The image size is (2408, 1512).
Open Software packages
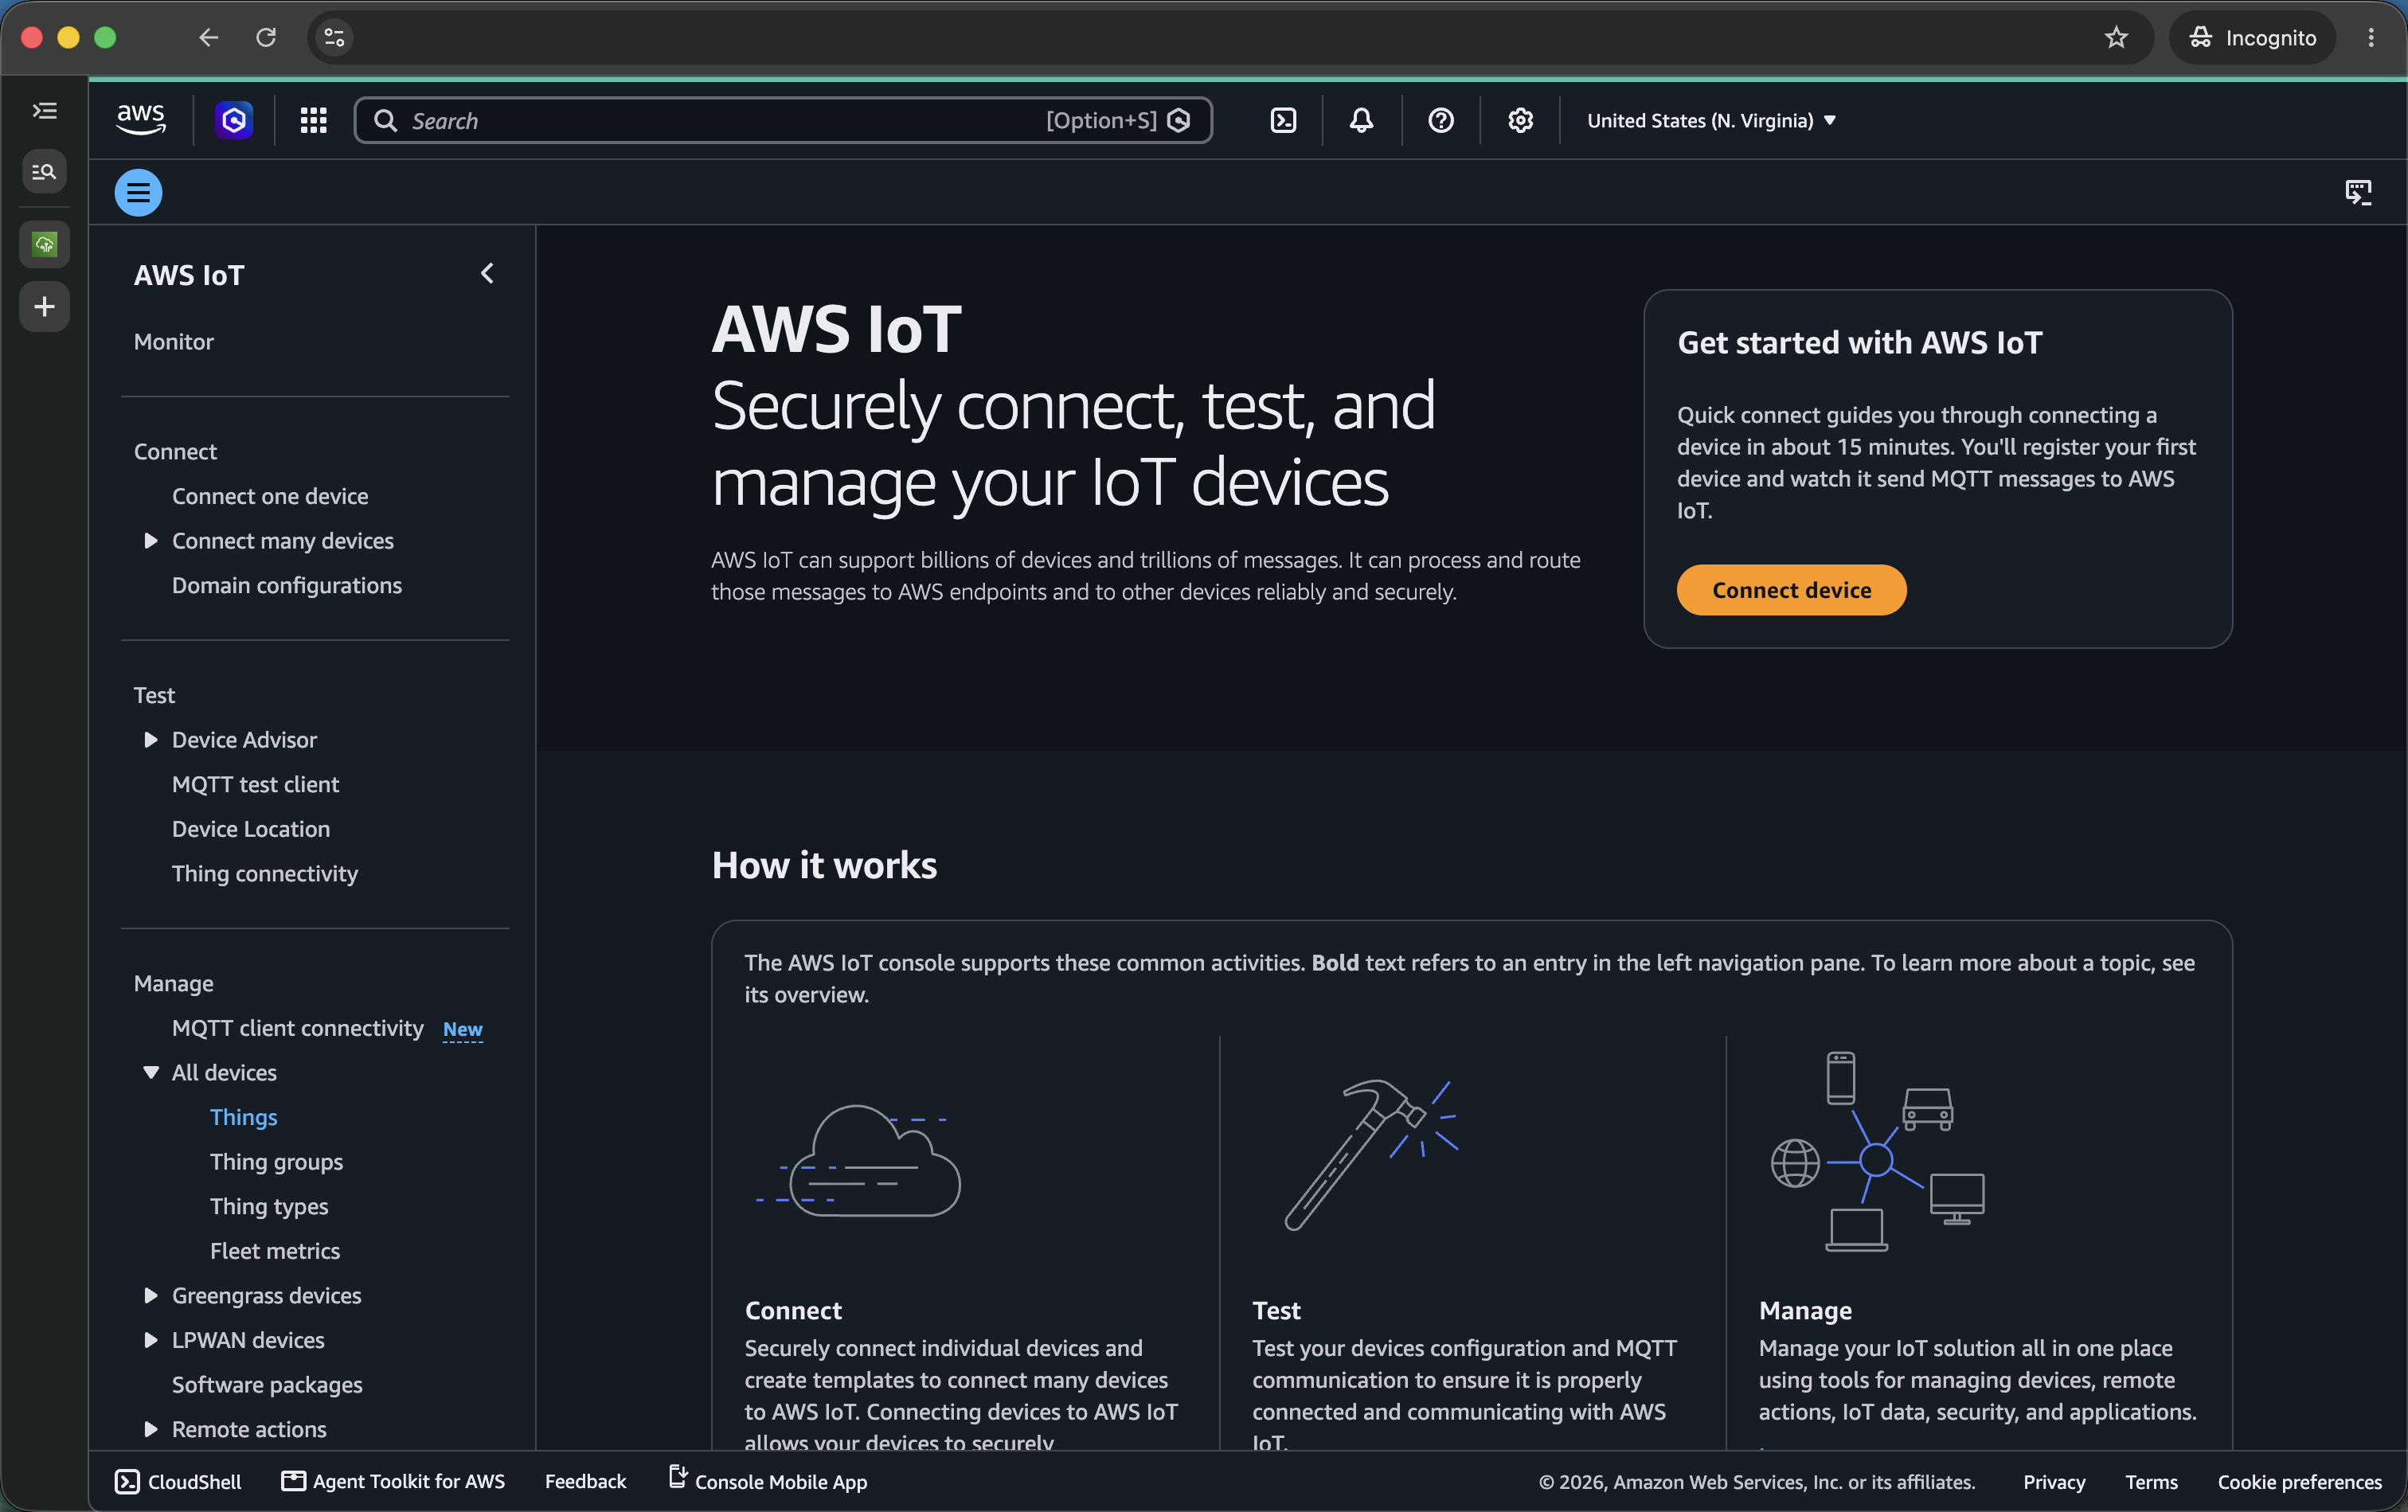click(267, 1385)
